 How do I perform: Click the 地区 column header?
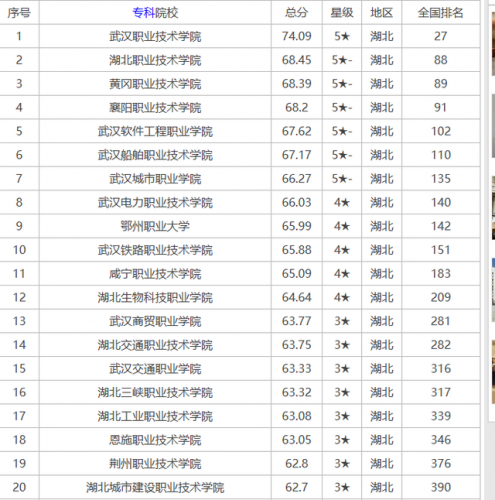(x=382, y=13)
